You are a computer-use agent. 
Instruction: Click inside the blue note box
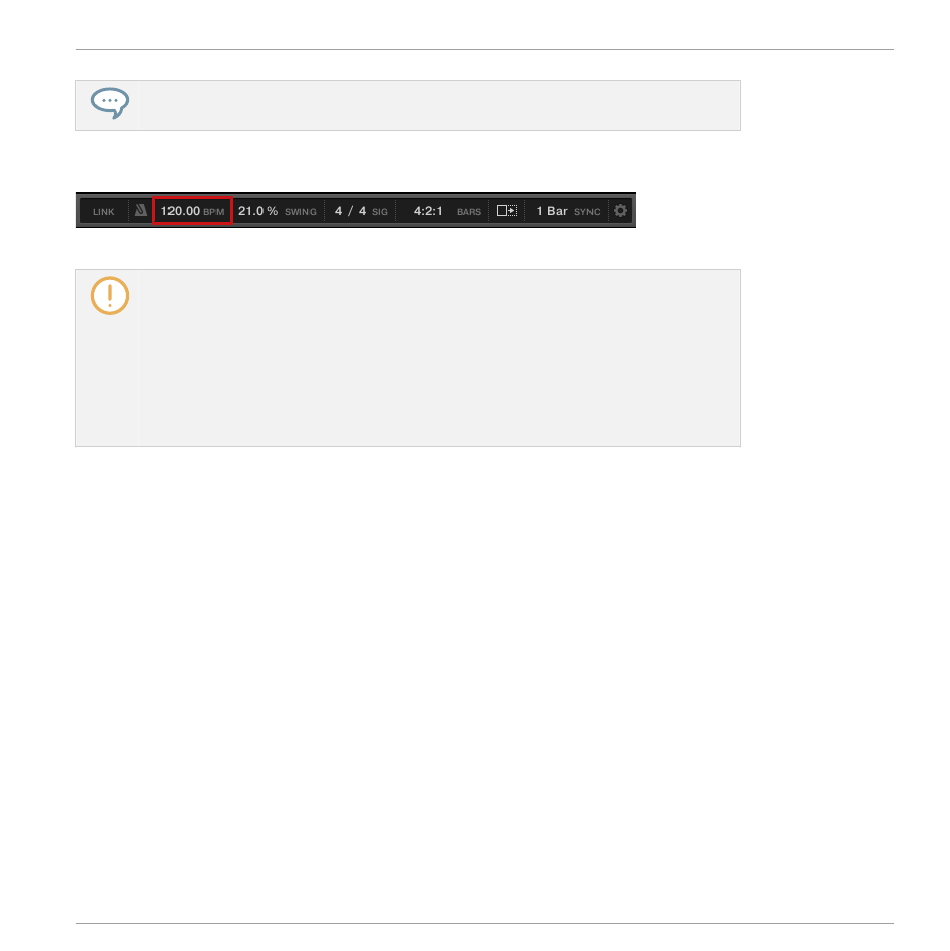[x=408, y=106]
